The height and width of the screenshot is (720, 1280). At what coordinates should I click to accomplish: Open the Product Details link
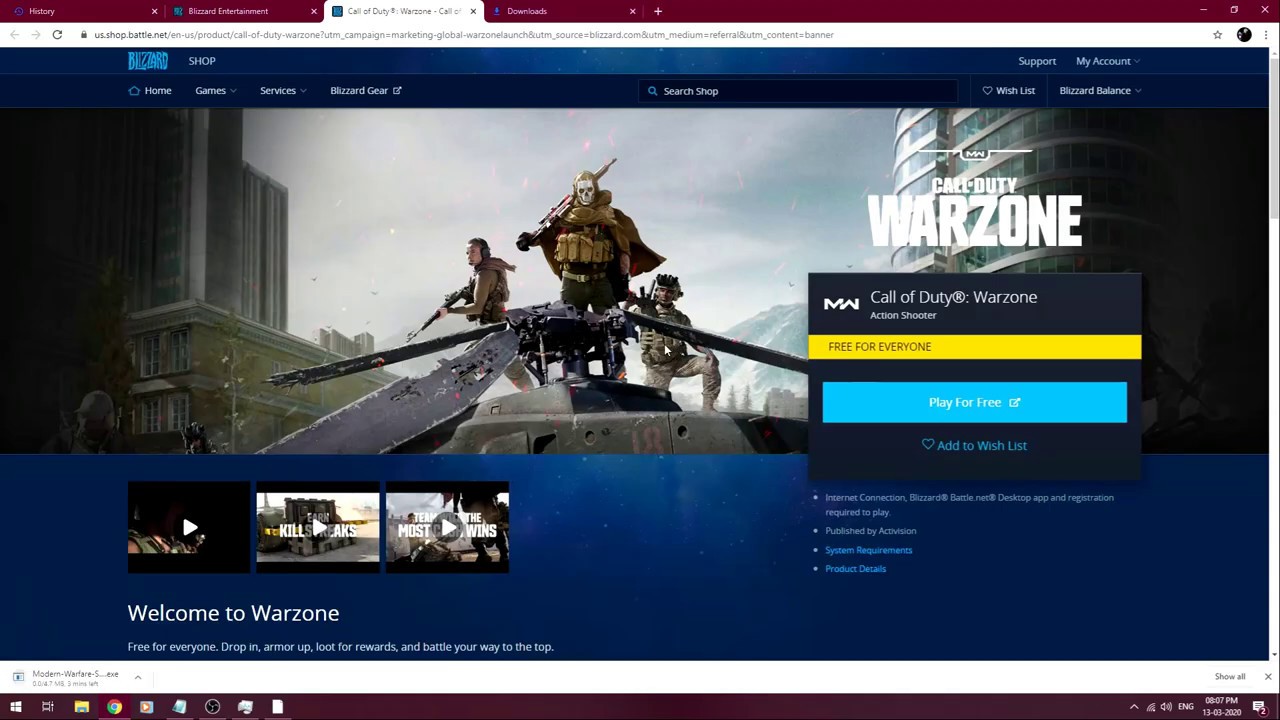pyautogui.click(x=855, y=569)
